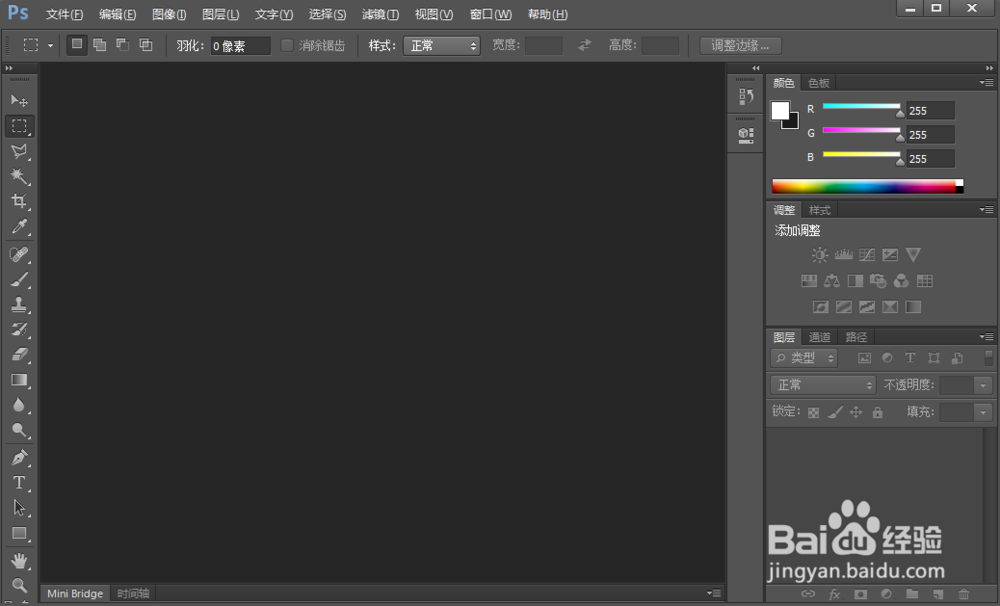Toggle lock position icon

point(856,413)
